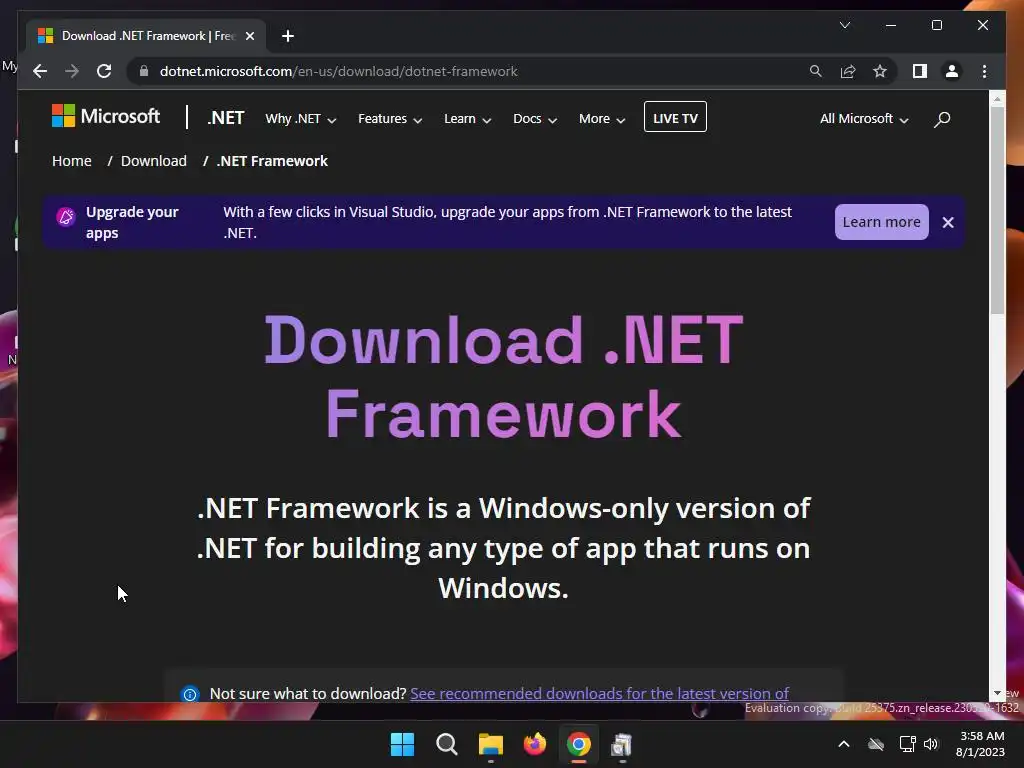This screenshot has height=768, width=1024.
Task: Reload the page with the refresh icon
Action: pos(104,71)
